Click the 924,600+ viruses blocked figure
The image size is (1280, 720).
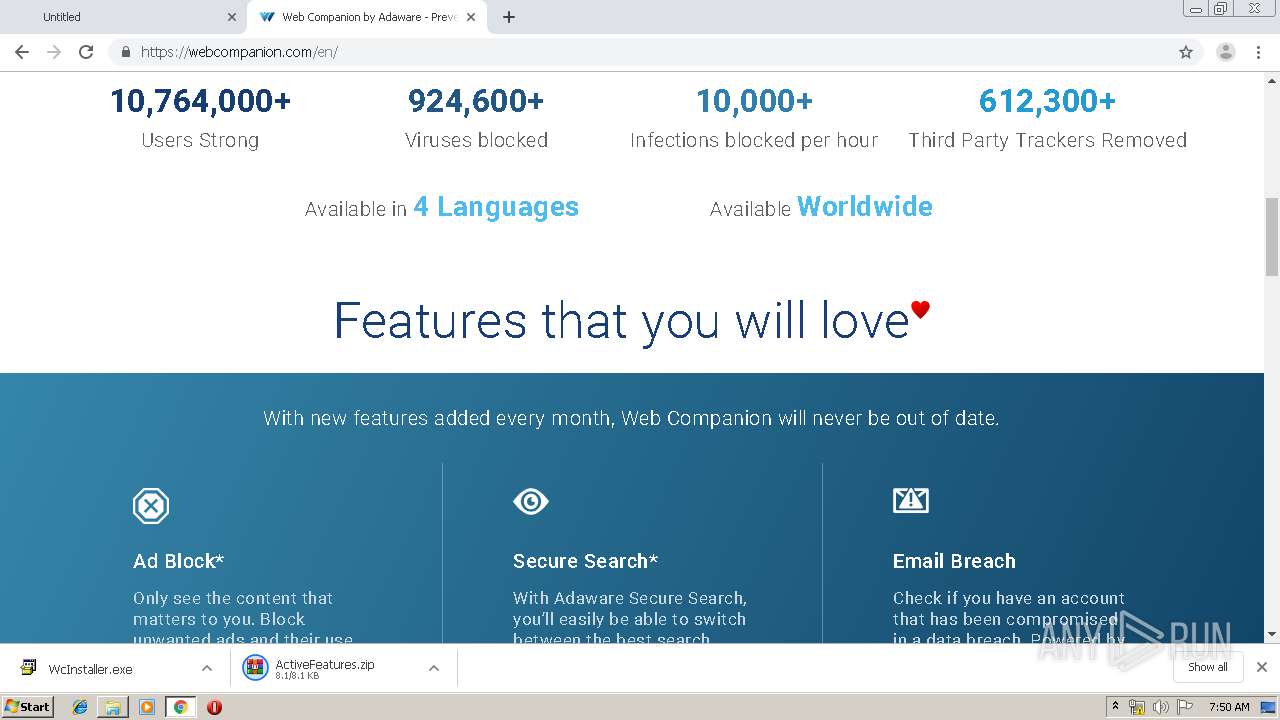pos(476,100)
